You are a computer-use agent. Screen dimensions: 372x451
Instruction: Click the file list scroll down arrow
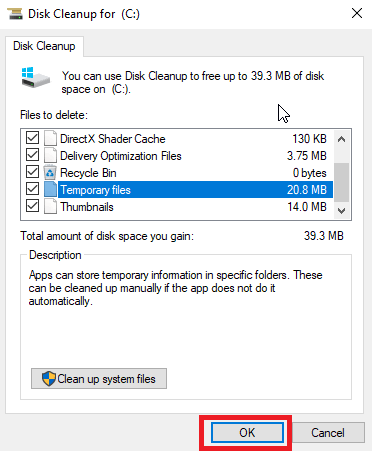tap(341, 211)
